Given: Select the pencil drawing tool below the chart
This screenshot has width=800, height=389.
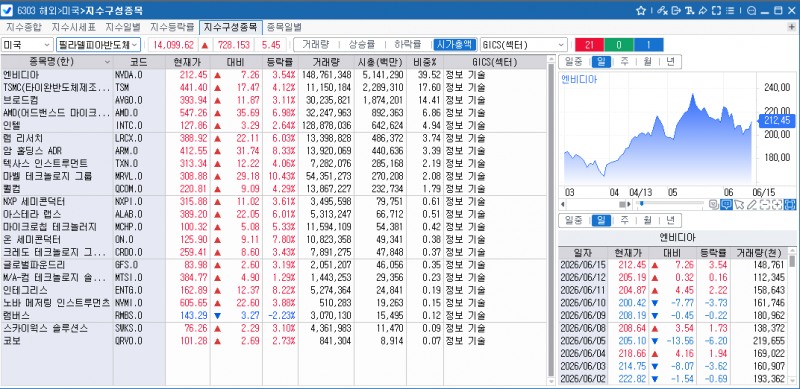Looking at the screenshot, I should pyautogui.click(x=752, y=205).
